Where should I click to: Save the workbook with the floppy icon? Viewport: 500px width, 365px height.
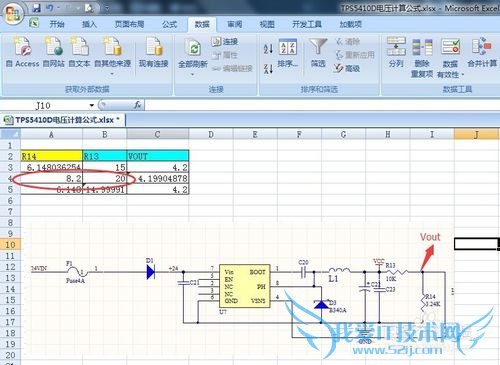36,7
